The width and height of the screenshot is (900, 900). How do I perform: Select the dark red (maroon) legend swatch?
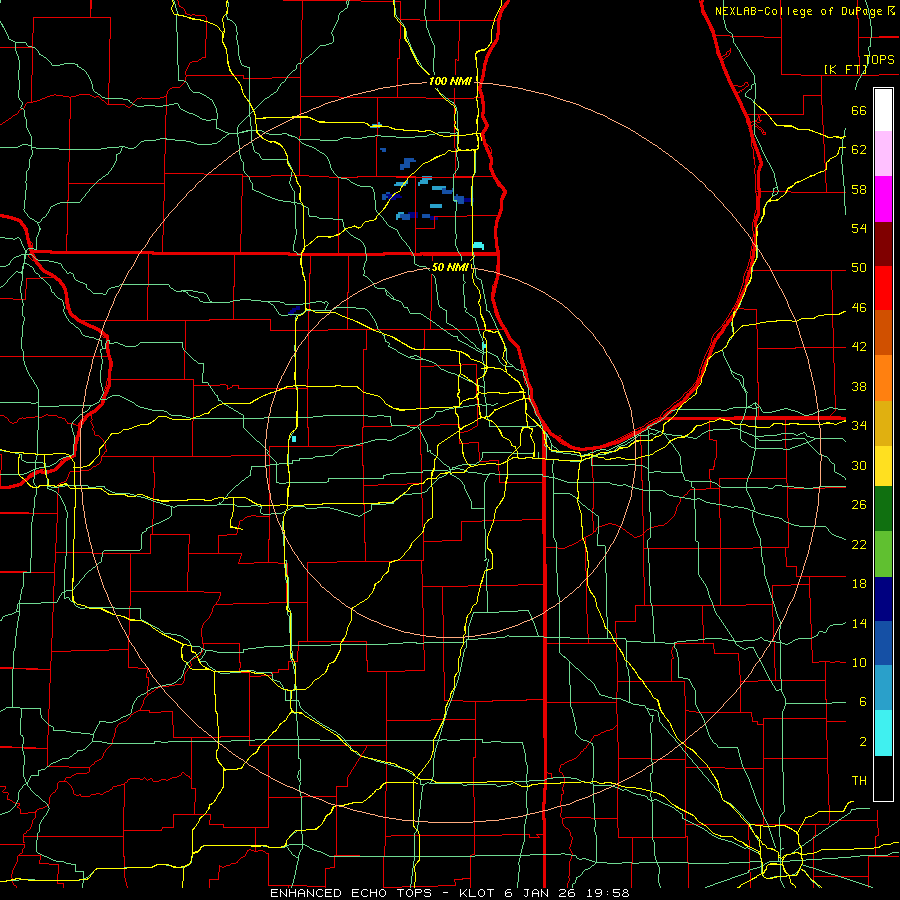[883, 244]
